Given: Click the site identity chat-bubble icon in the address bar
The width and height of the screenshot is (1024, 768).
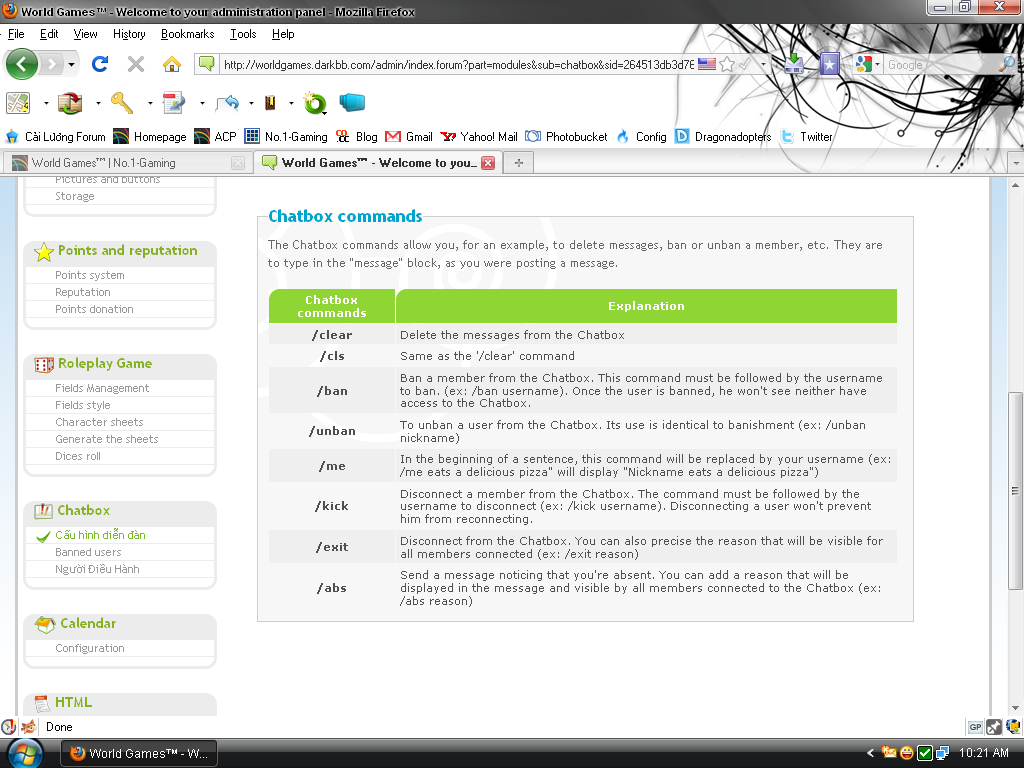Looking at the screenshot, I should (206, 64).
